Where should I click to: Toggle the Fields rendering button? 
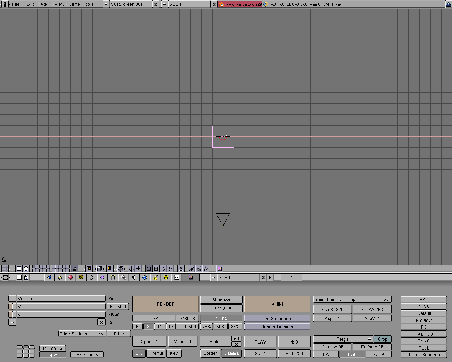click(215, 341)
